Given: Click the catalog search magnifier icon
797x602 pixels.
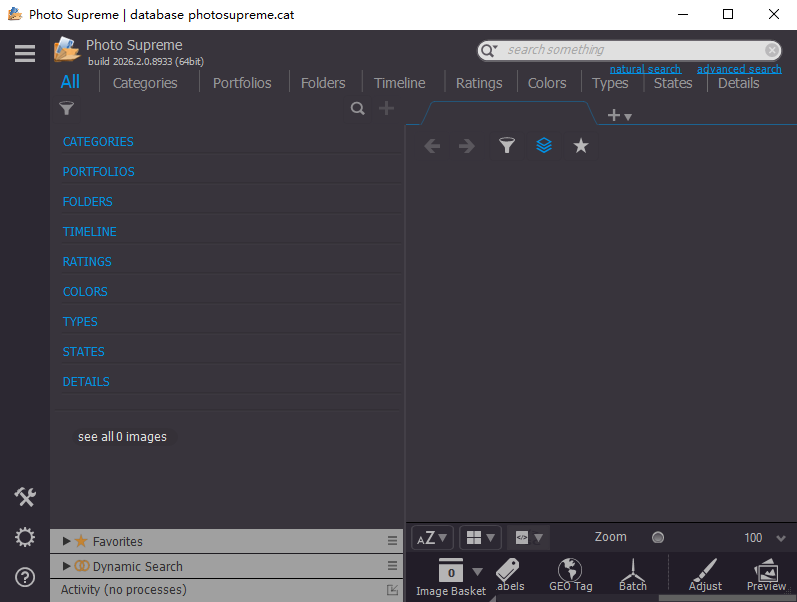Looking at the screenshot, I should pyautogui.click(x=358, y=108).
